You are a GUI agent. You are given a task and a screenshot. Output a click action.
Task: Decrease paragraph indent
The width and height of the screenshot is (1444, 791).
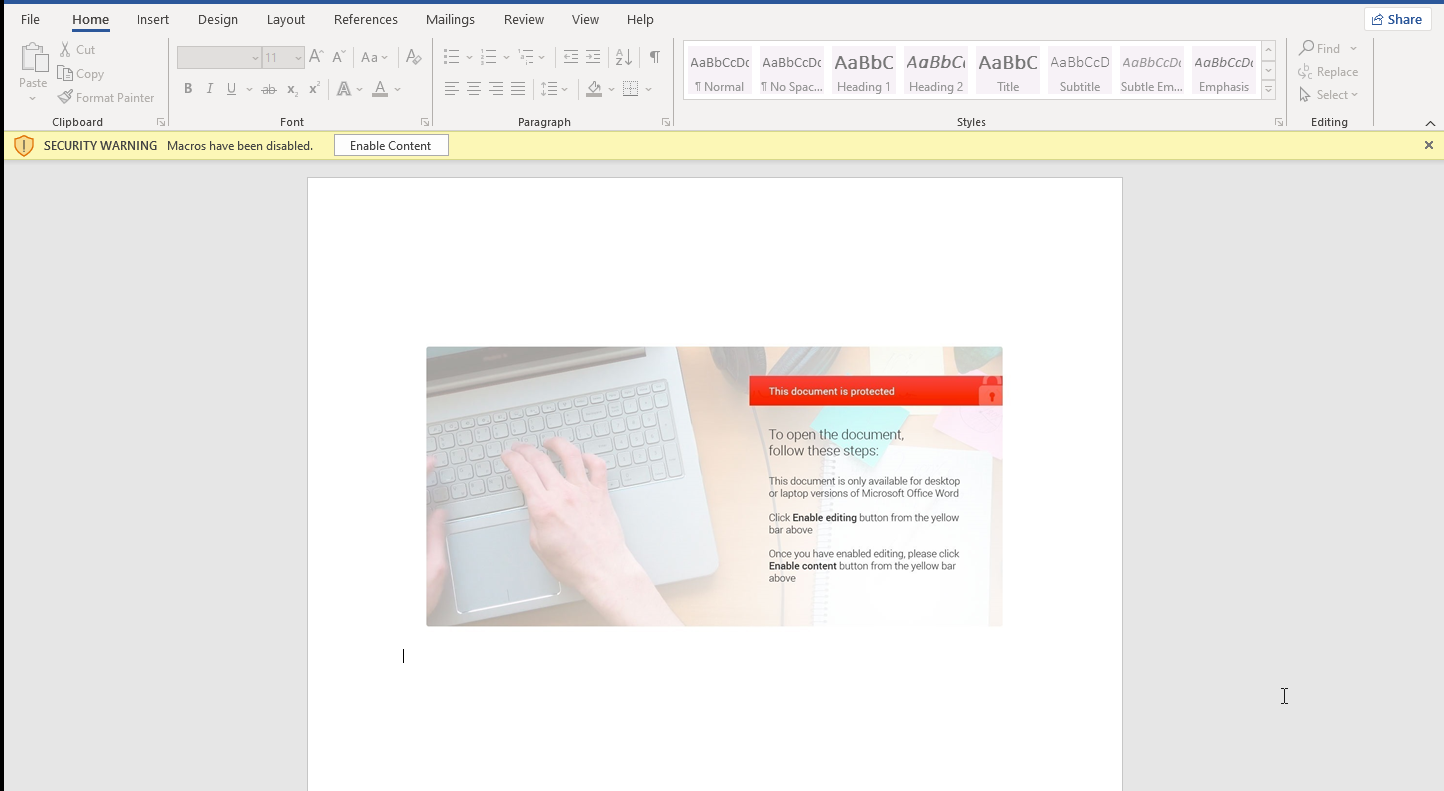571,57
